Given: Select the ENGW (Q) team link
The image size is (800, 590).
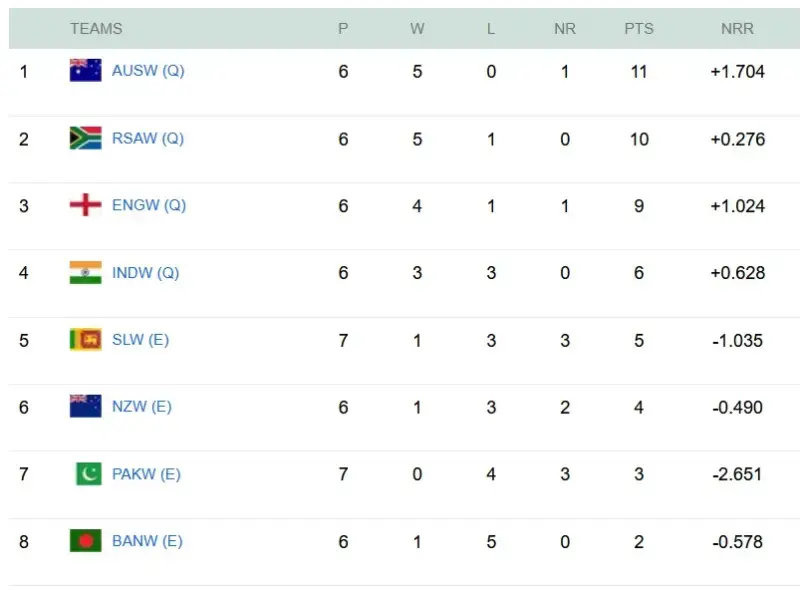Looking at the screenshot, I should [x=149, y=205].
